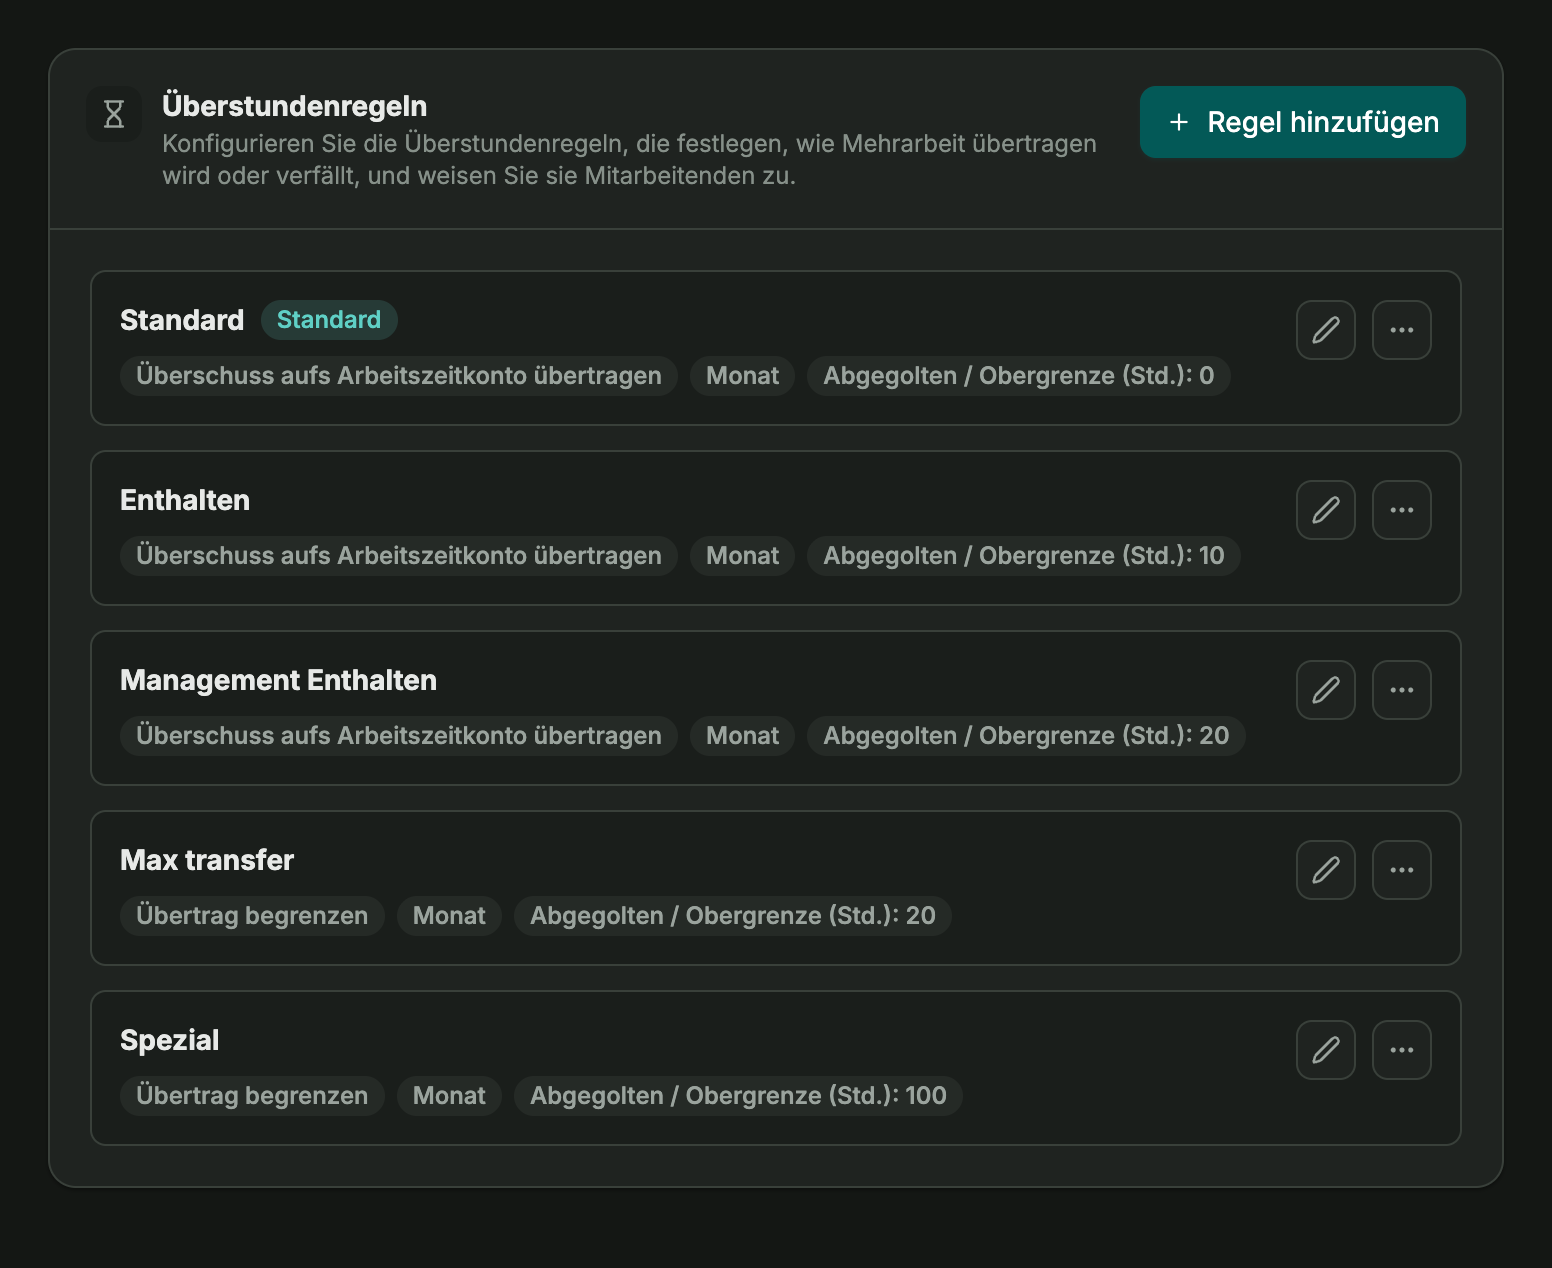This screenshot has width=1552, height=1268.
Task: Edit the Spezial rule using pencil
Action: (1326, 1050)
